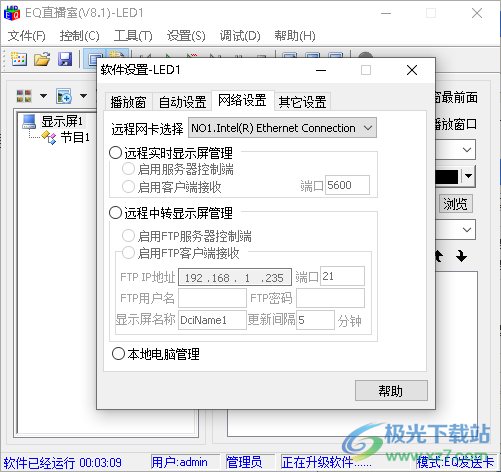The width and height of the screenshot is (501, 472).
Task: Click the Save floppy disk icon
Action: coord(65,59)
